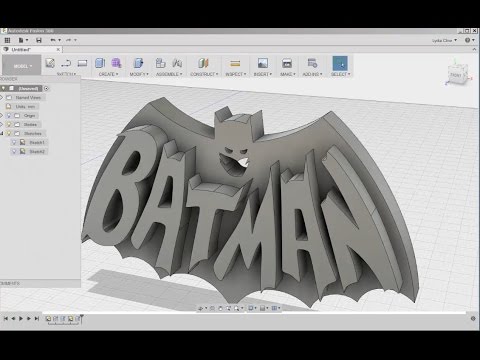The height and width of the screenshot is (360, 480).
Task: Open the CREATE dropdown menu
Action: [109, 74]
